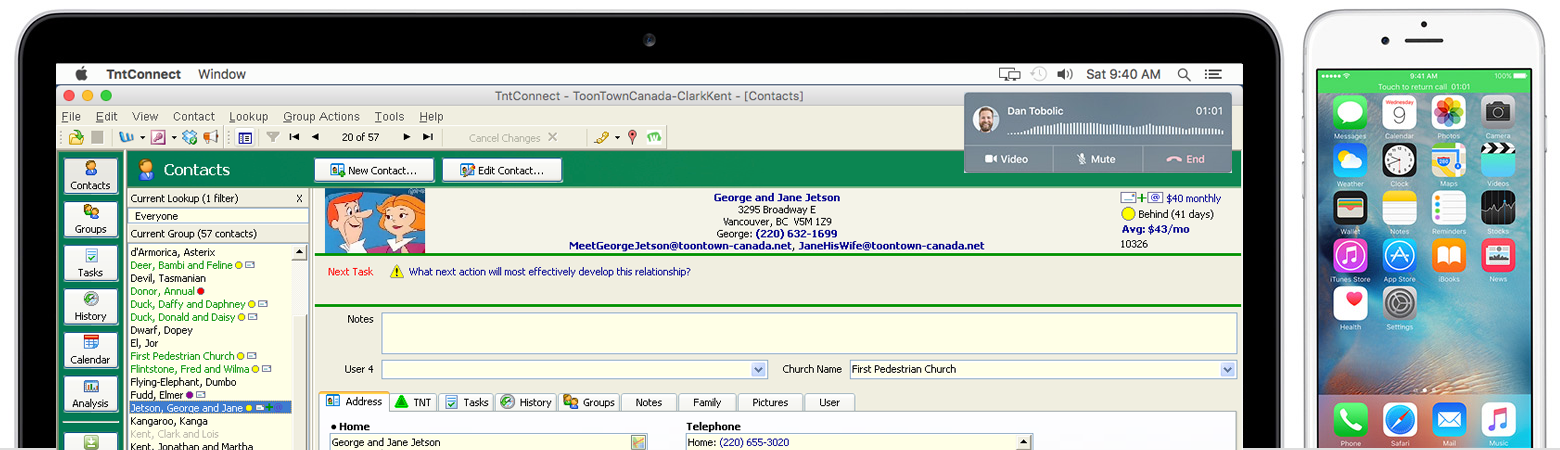Open the Group Actions menu

coord(321,117)
